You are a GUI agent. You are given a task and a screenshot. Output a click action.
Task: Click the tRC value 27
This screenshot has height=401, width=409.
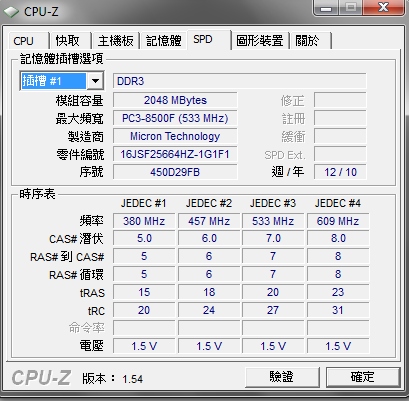[273, 310]
